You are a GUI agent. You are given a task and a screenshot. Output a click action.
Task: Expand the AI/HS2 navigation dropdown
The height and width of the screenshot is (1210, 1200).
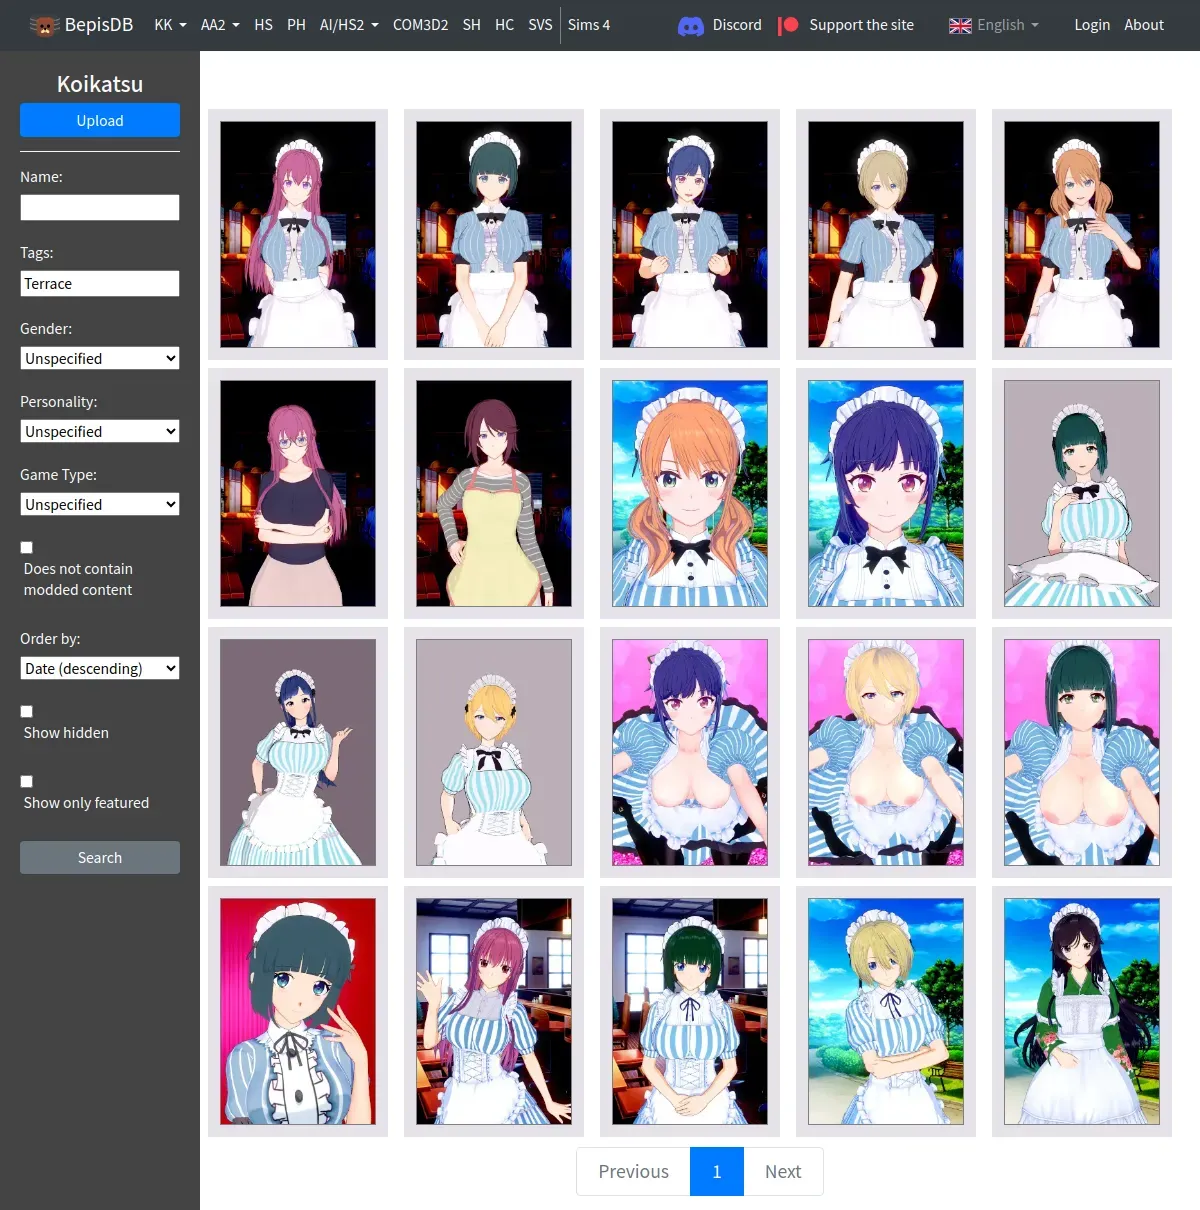click(349, 25)
